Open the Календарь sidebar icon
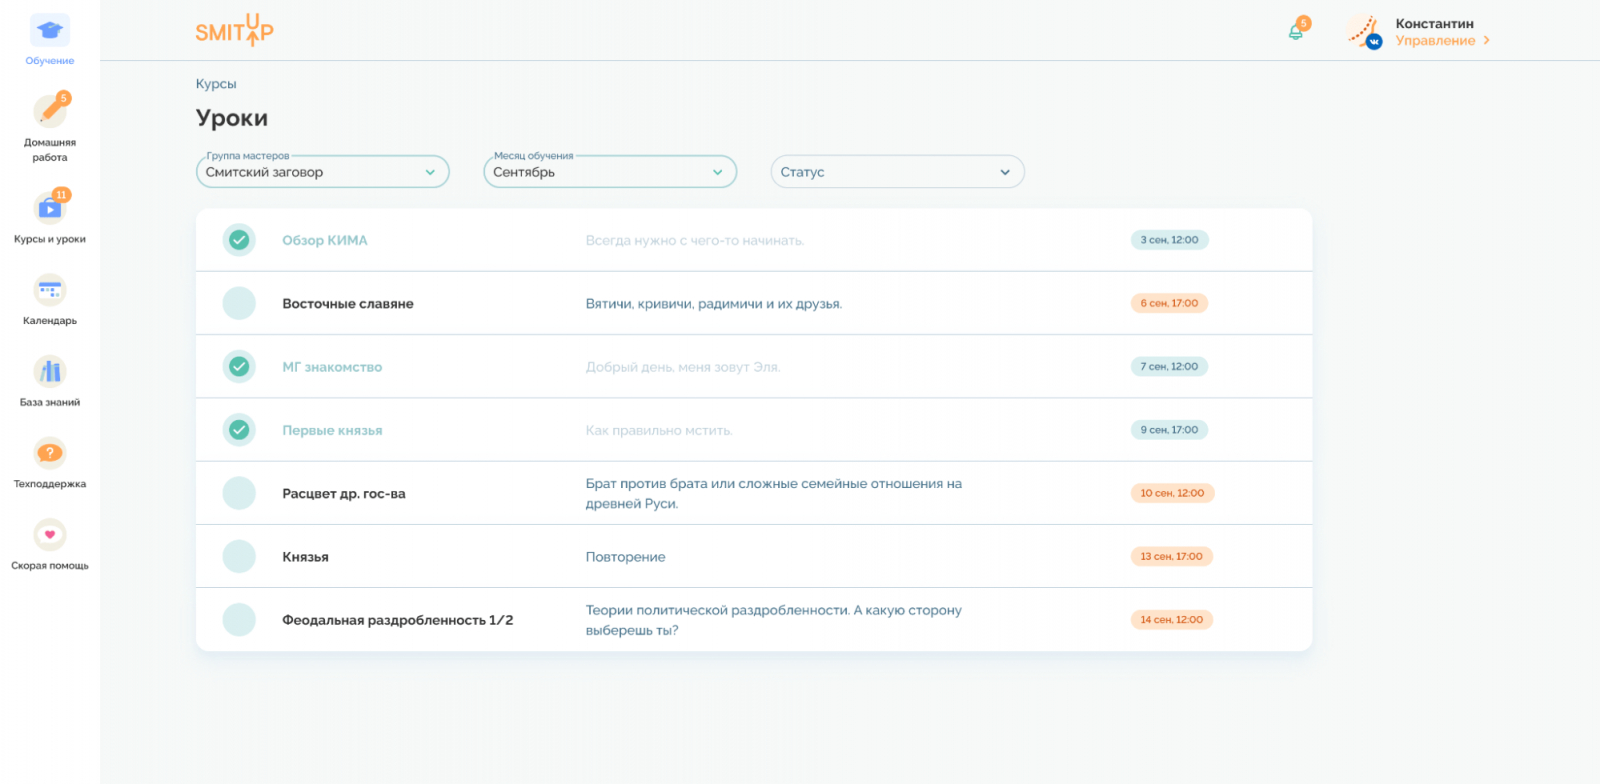1600x784 pixels. click(x=50, y=291)
